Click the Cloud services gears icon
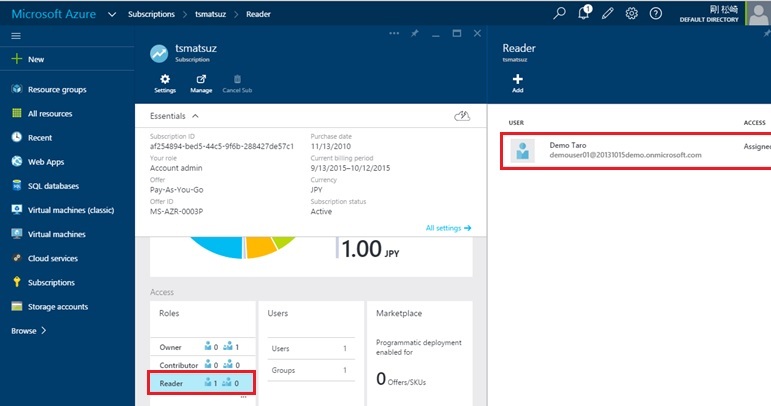 pos(17,258)
